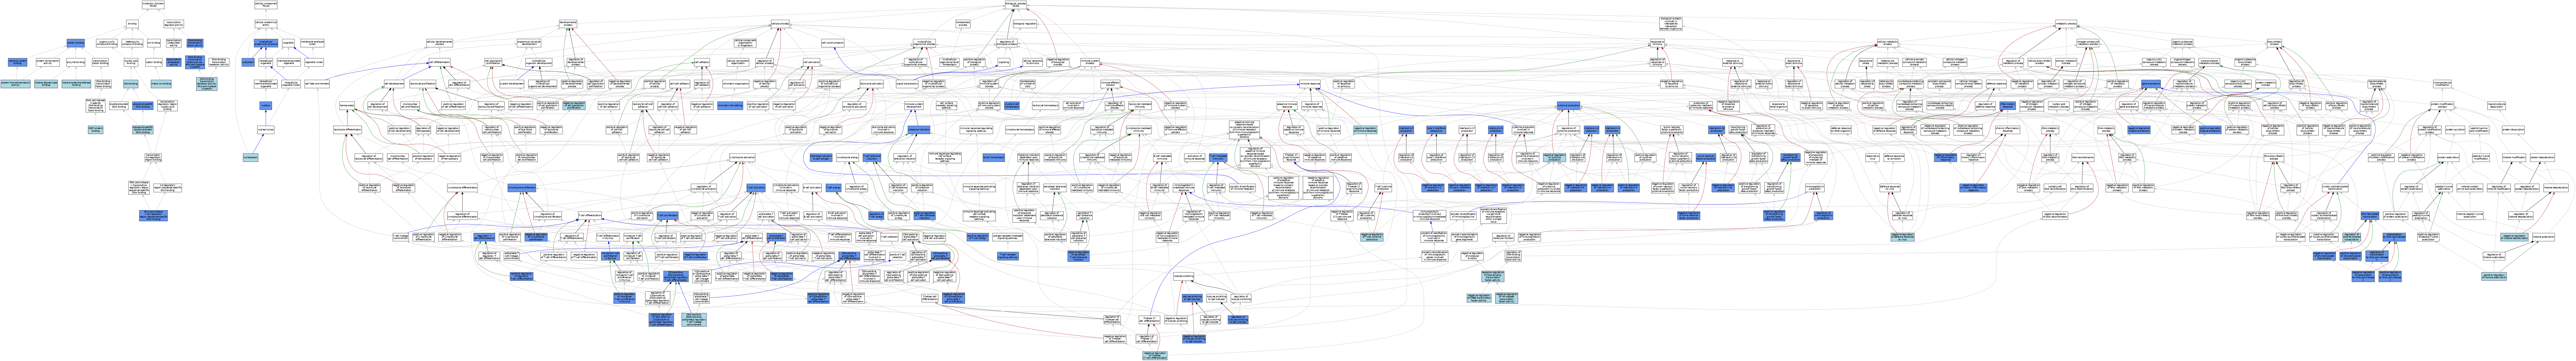This screenshot has height=361, width=2576.
Task: Select the 'leukocyte mediated immunity' node
Action: [x=1140, y=106]
